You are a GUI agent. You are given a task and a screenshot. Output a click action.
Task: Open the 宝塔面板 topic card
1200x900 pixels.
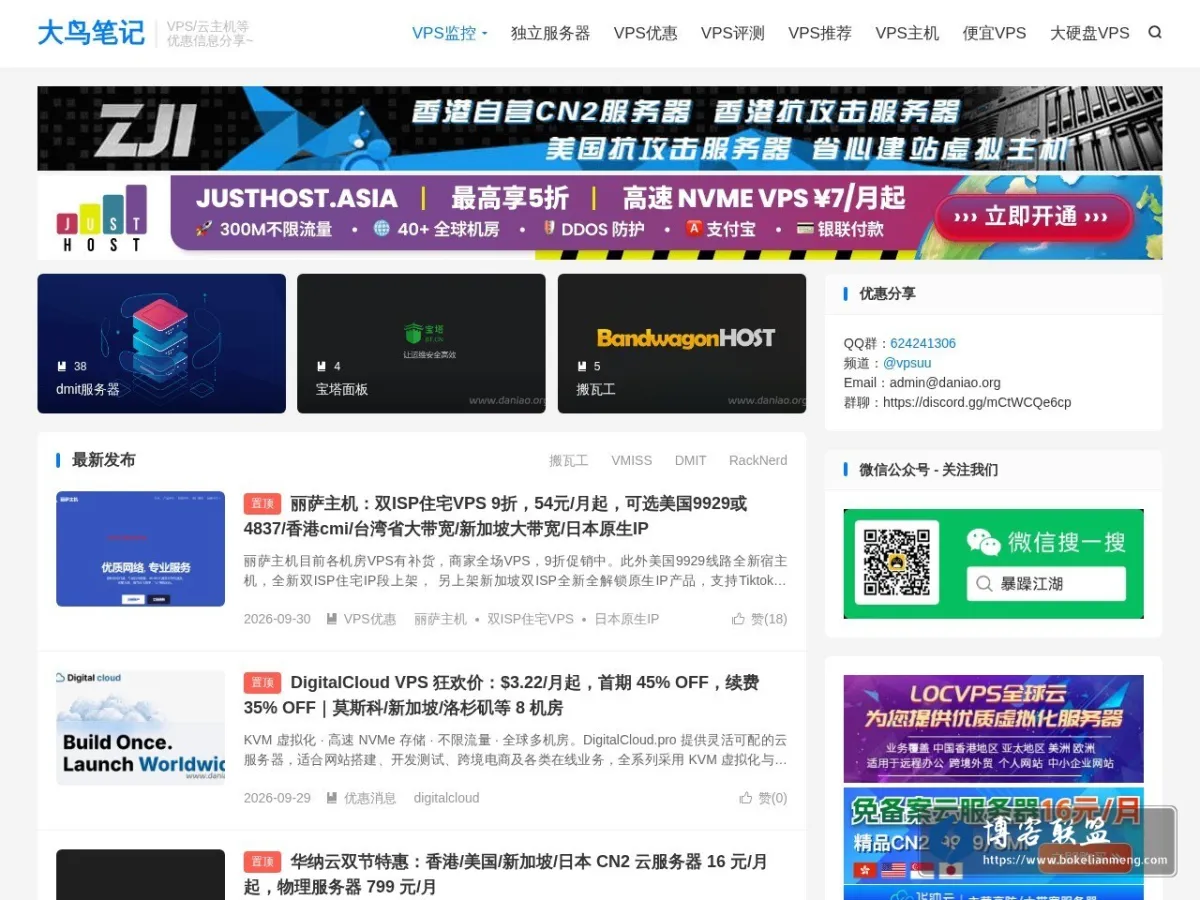coord(421,343)
